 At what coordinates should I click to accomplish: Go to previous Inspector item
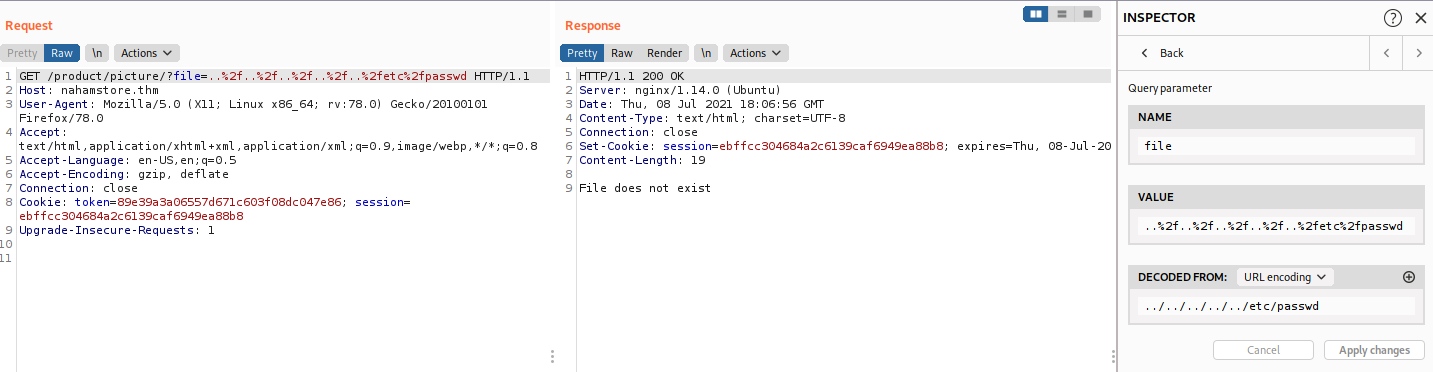point(1386,53)
